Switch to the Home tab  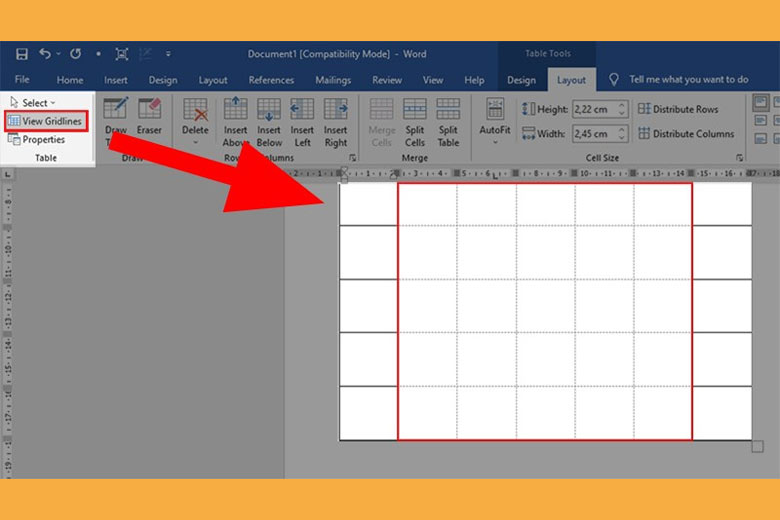[70, 80]
